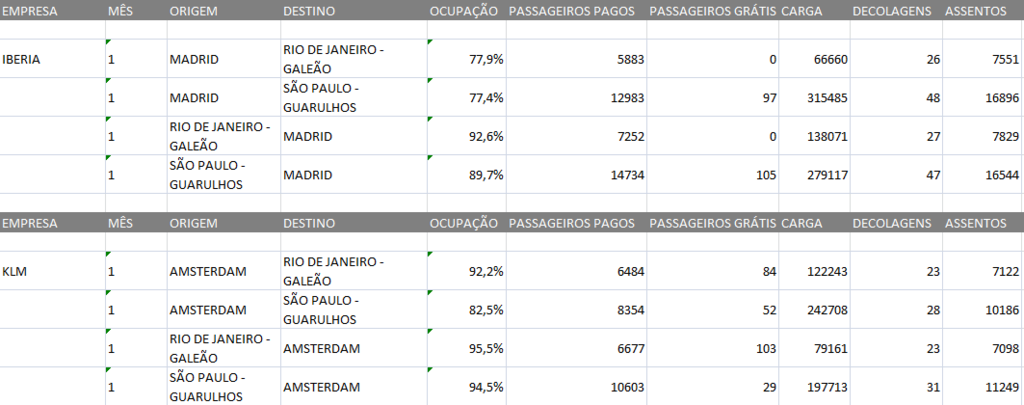The width and height of the screenshot is (1024, 405).
Task: Select the 95,5% occupancy cell
Action: coord(467,349)
